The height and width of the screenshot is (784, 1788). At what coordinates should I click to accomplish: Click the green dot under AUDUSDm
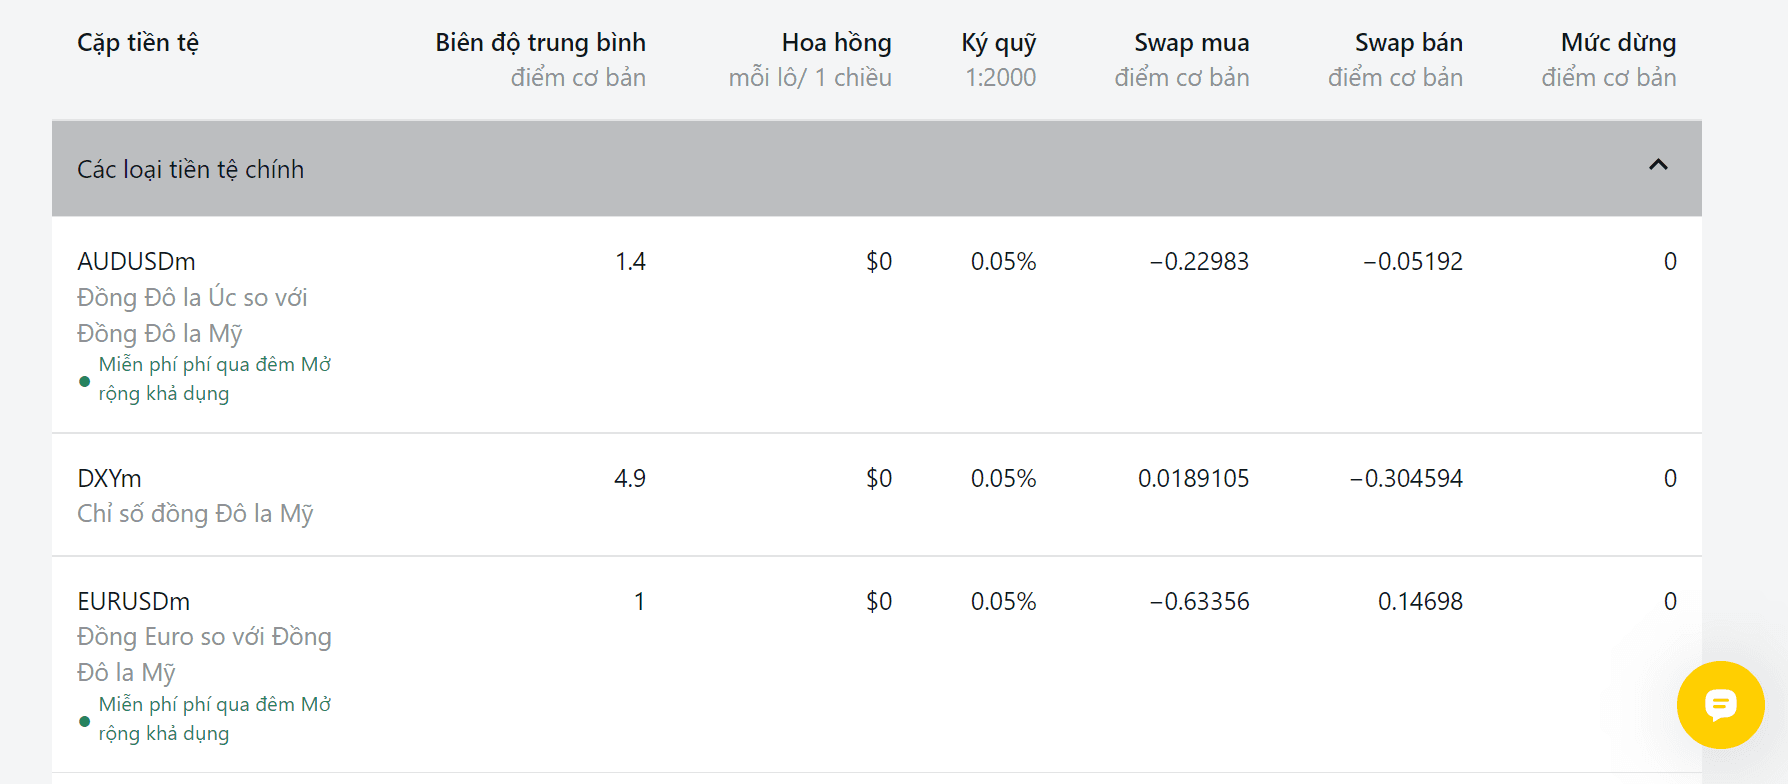pos(84,381)
